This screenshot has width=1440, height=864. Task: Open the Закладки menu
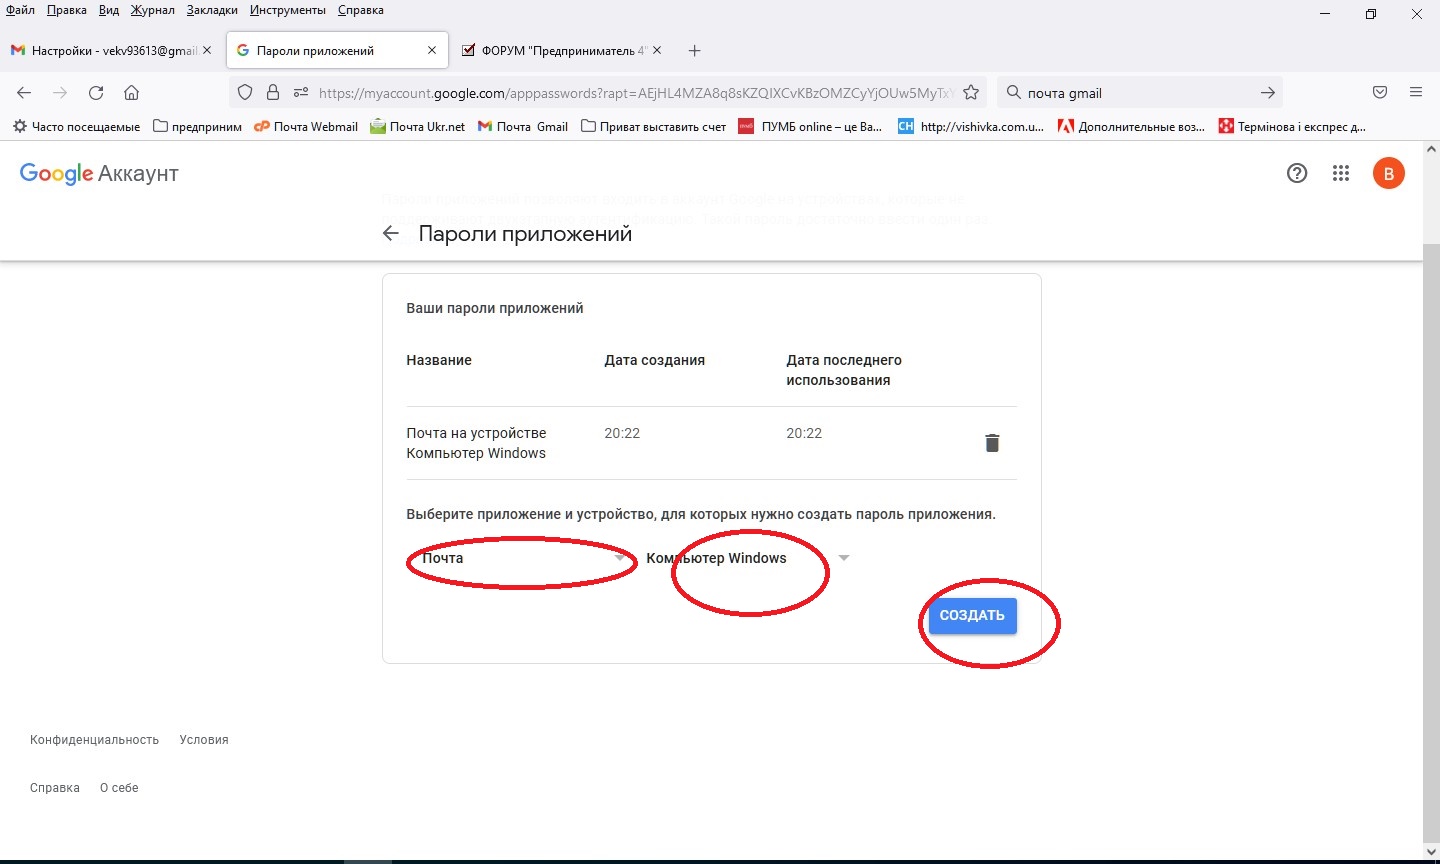(x=212, y=10)
